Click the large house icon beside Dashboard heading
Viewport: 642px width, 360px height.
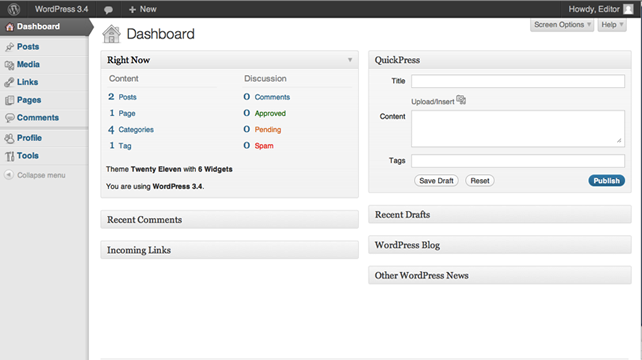[111, 34]
